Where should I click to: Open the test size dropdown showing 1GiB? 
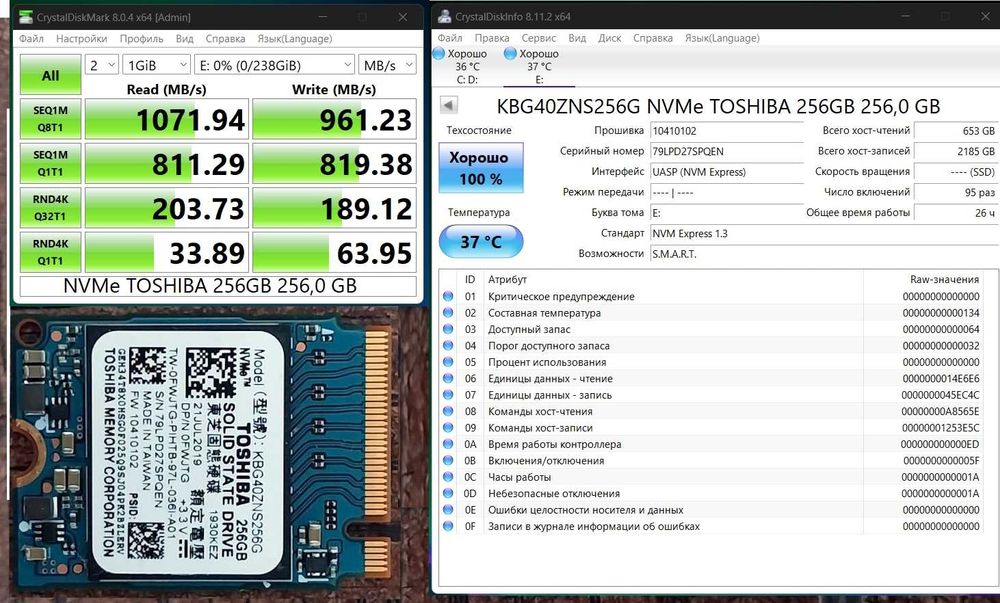pyautogui.click(x=157, y=65)
